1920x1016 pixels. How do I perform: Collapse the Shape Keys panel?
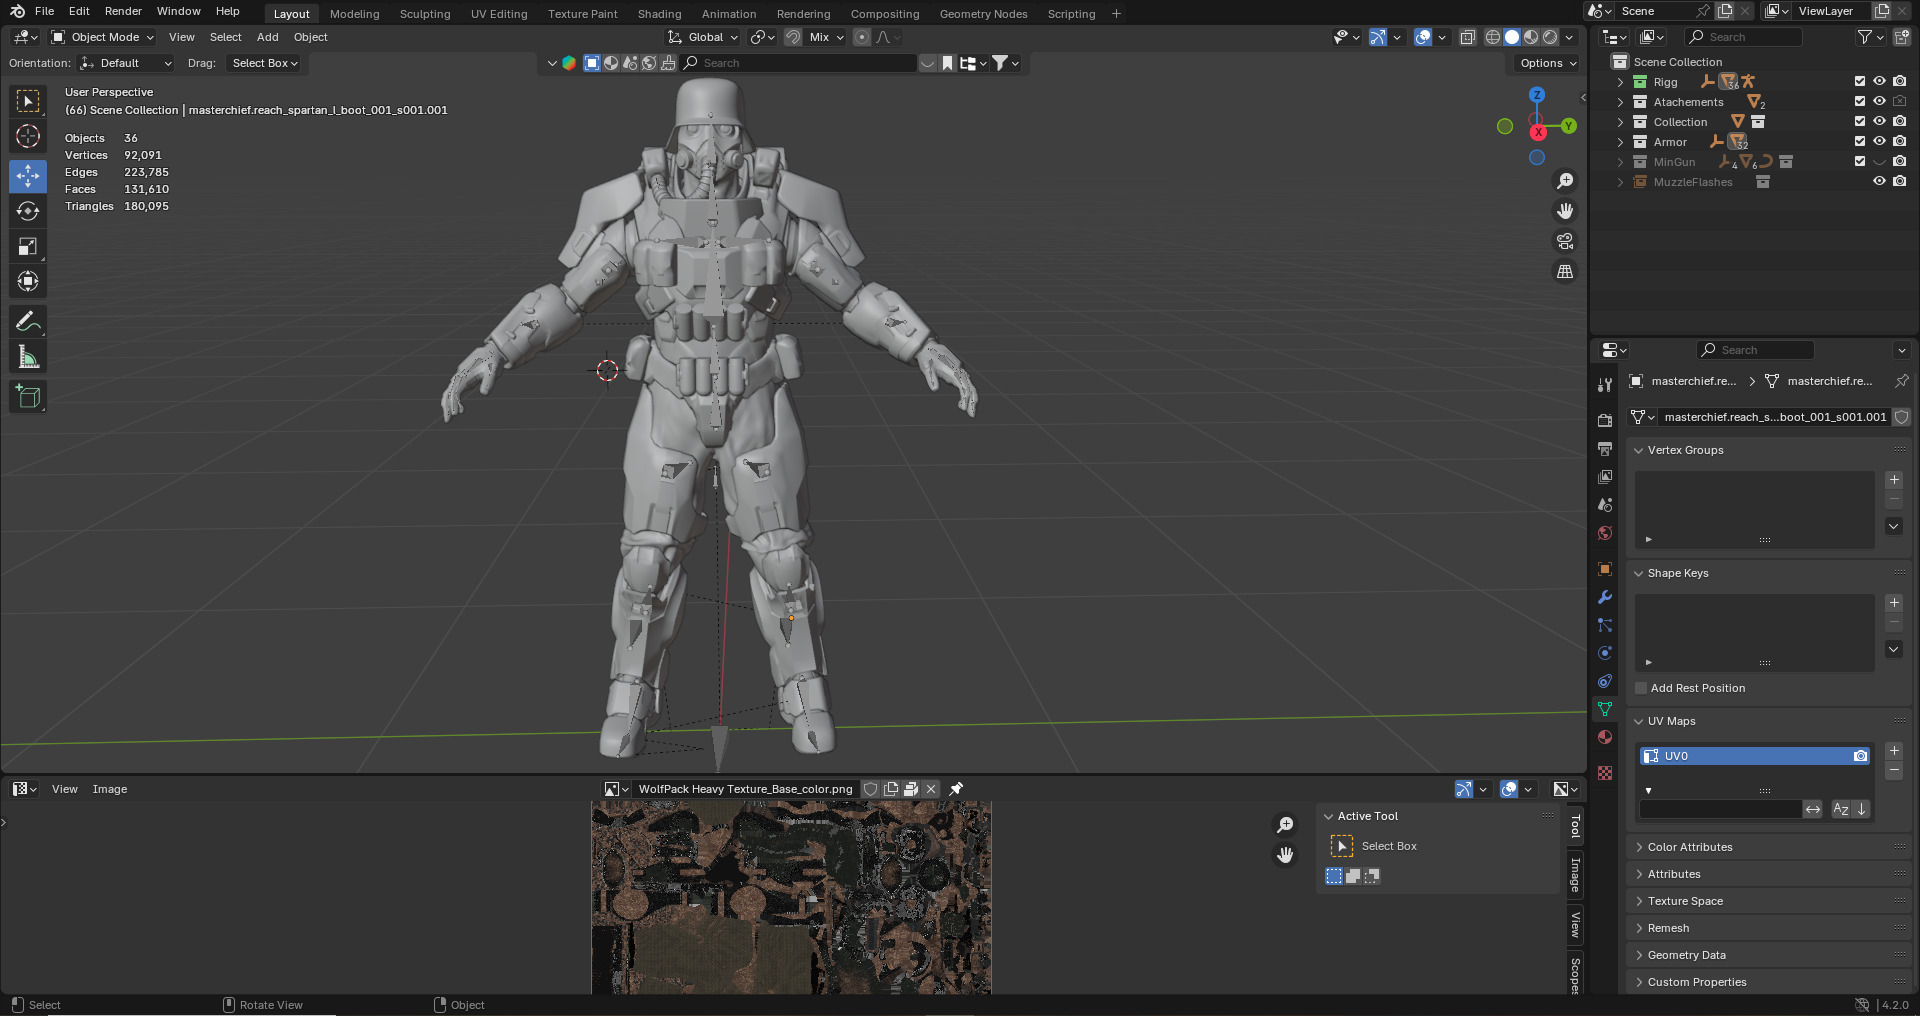[1639, 573]
